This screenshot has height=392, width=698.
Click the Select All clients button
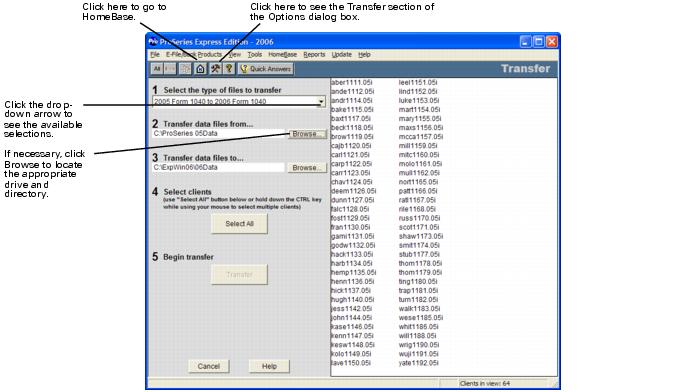point(239,223)
